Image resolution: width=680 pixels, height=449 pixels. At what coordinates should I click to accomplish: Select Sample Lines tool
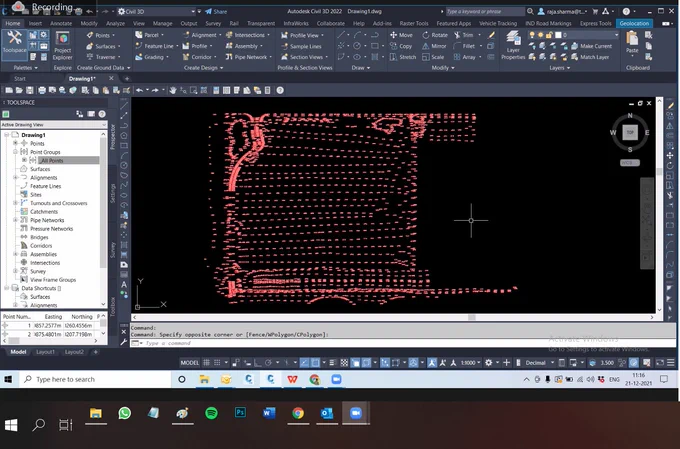click(x=301, y=46)
